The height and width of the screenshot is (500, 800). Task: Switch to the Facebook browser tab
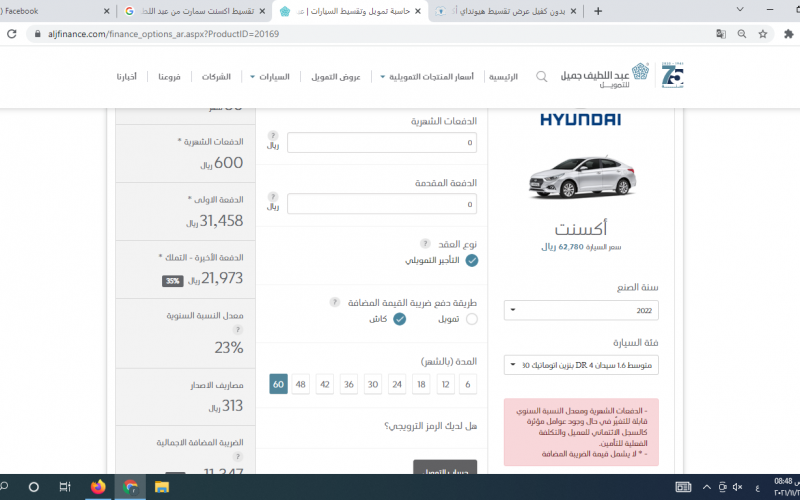[x=54, y=11]
